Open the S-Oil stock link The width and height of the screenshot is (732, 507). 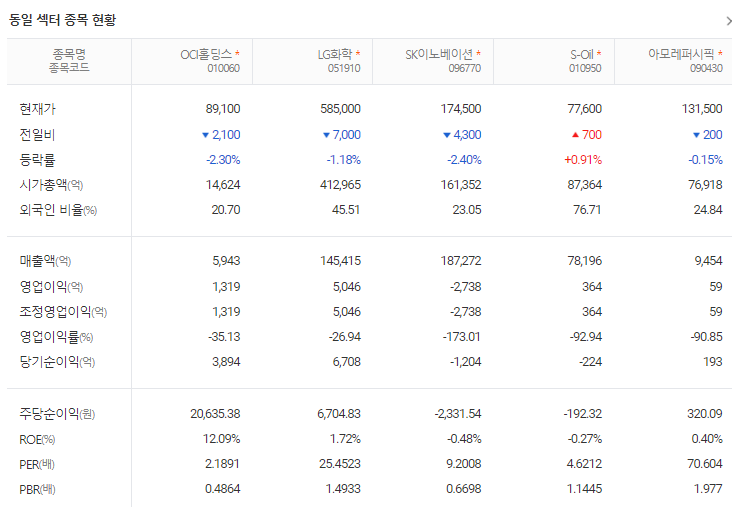581,55
